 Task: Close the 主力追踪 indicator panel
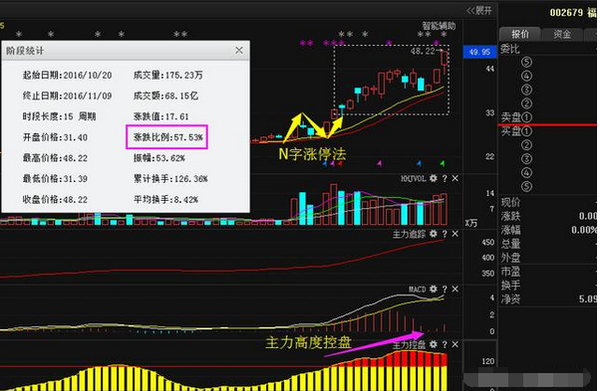click(x=455, y=234)
